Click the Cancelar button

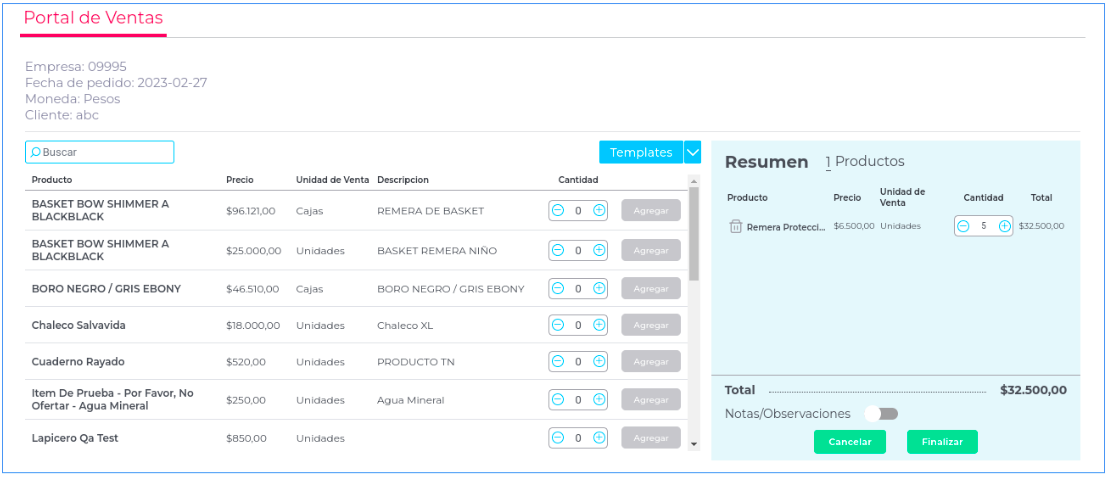(x=850, y=442)
